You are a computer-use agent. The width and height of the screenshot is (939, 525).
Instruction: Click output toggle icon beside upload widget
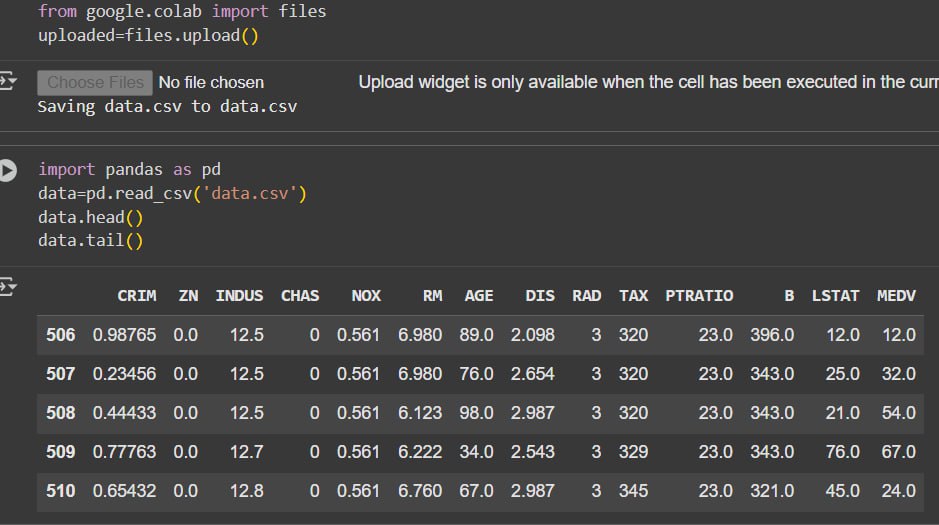coord(8,81)
